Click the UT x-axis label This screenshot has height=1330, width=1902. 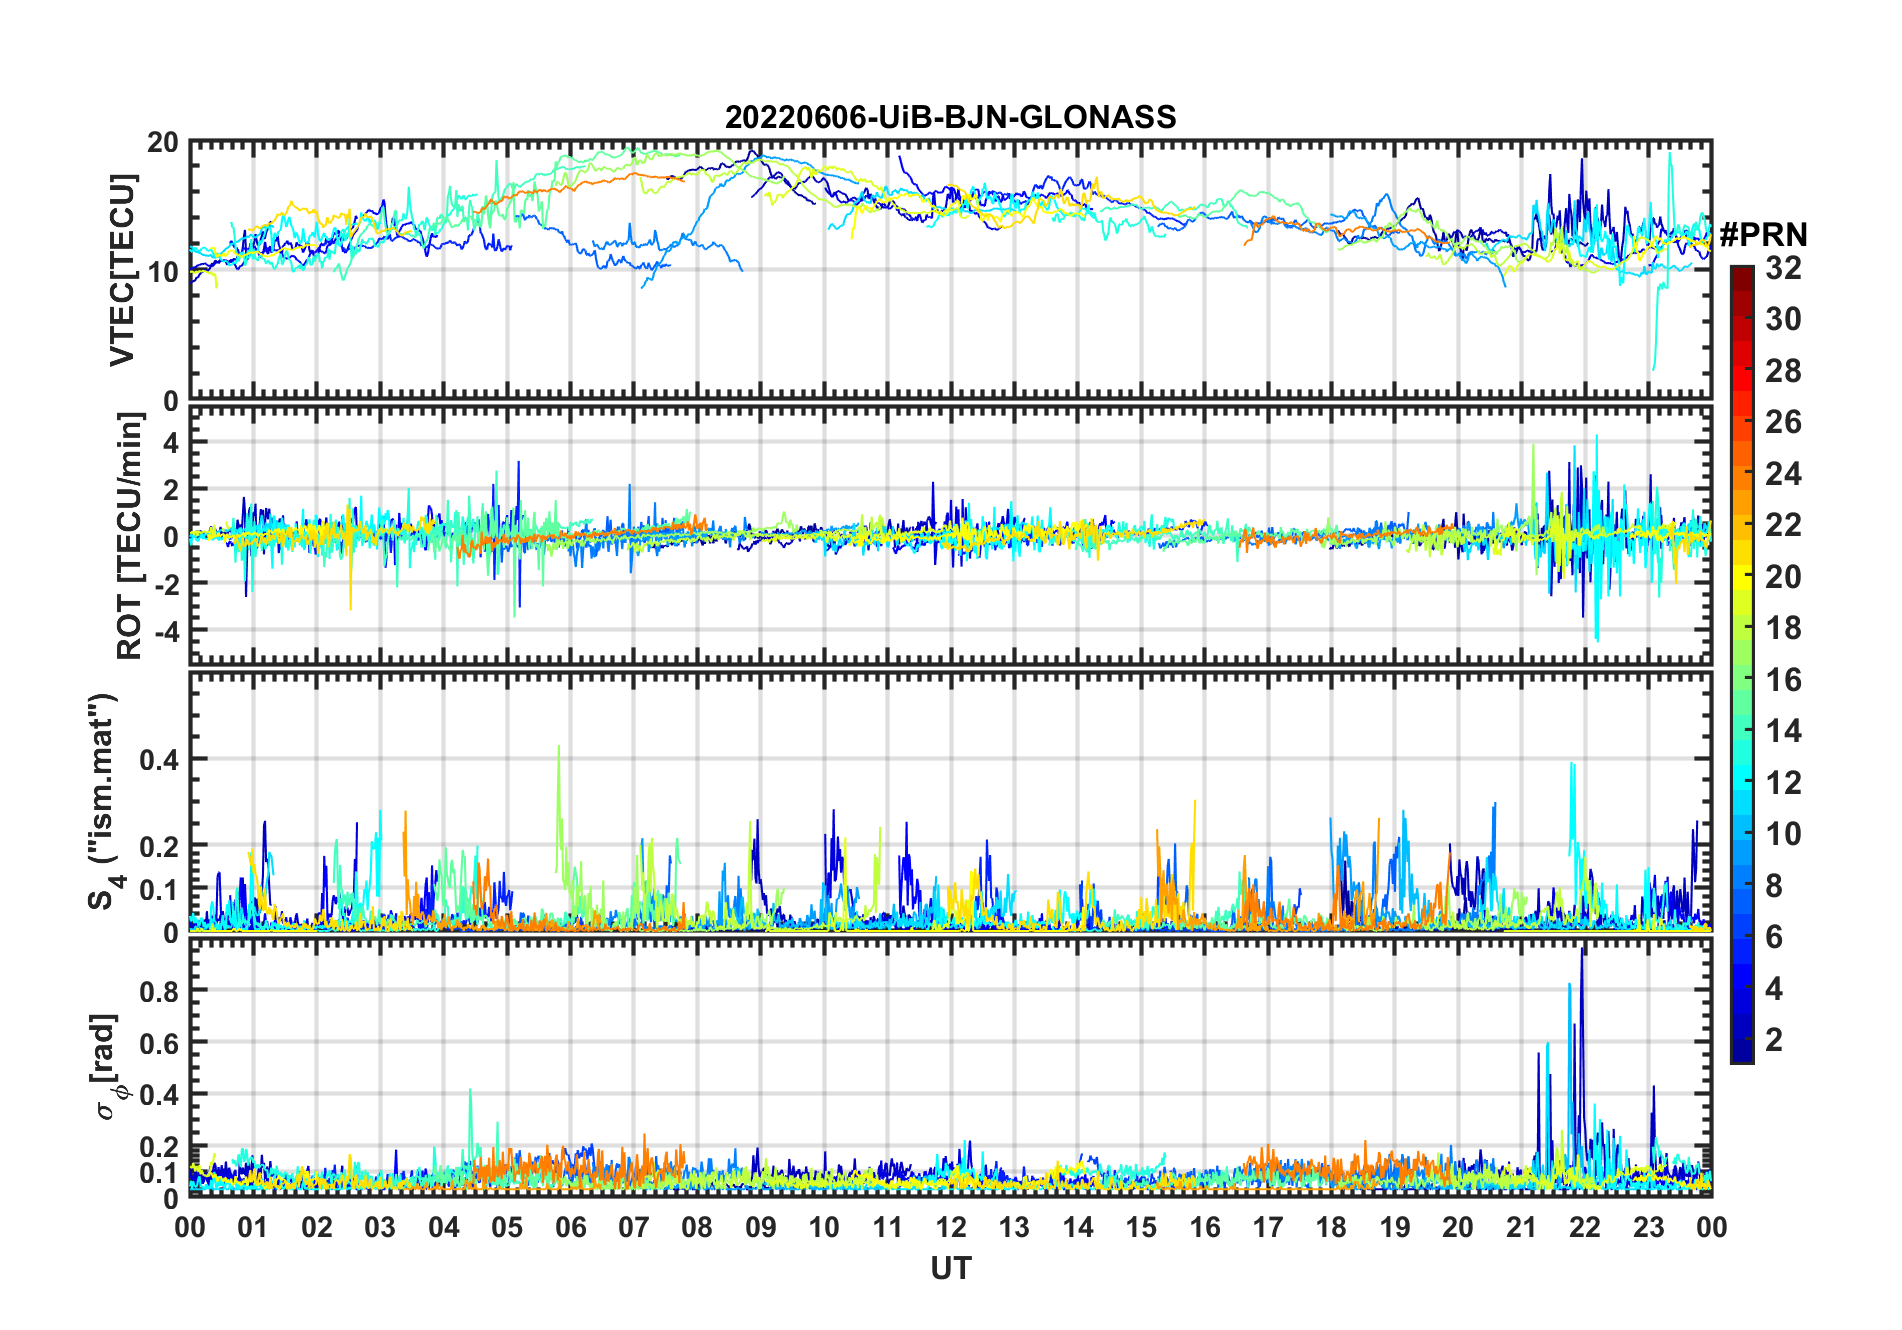tap(950, 1269)
